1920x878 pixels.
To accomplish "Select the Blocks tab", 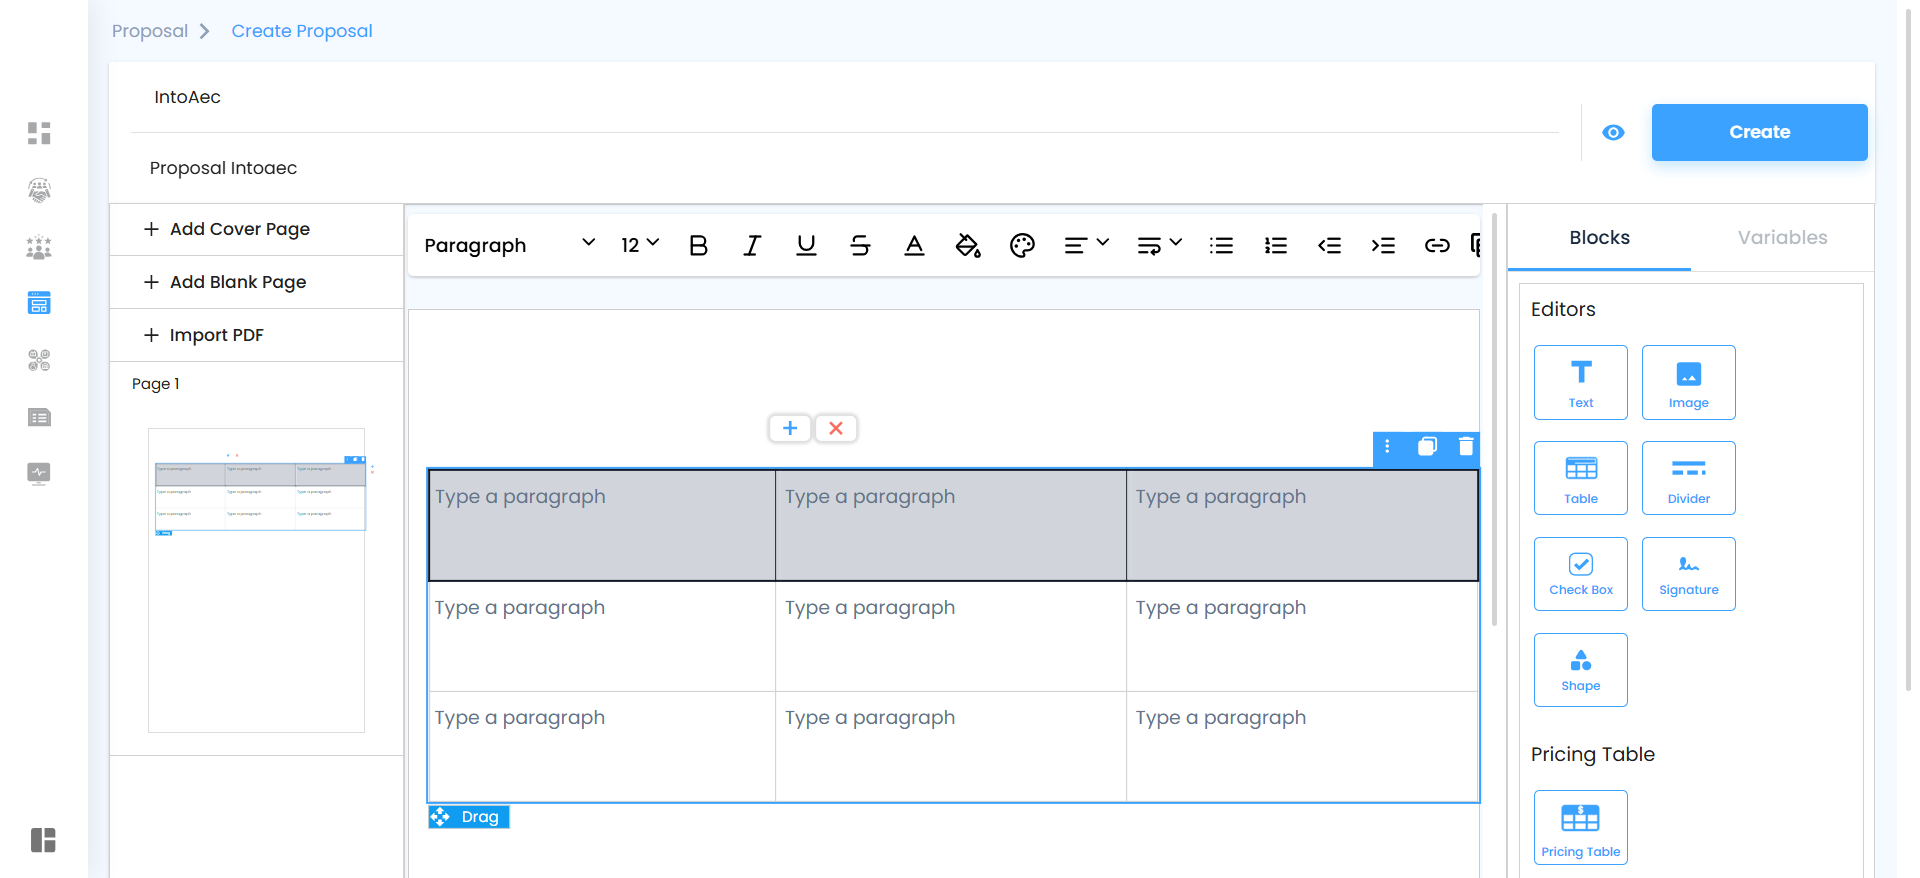I will coord(1599,238).
